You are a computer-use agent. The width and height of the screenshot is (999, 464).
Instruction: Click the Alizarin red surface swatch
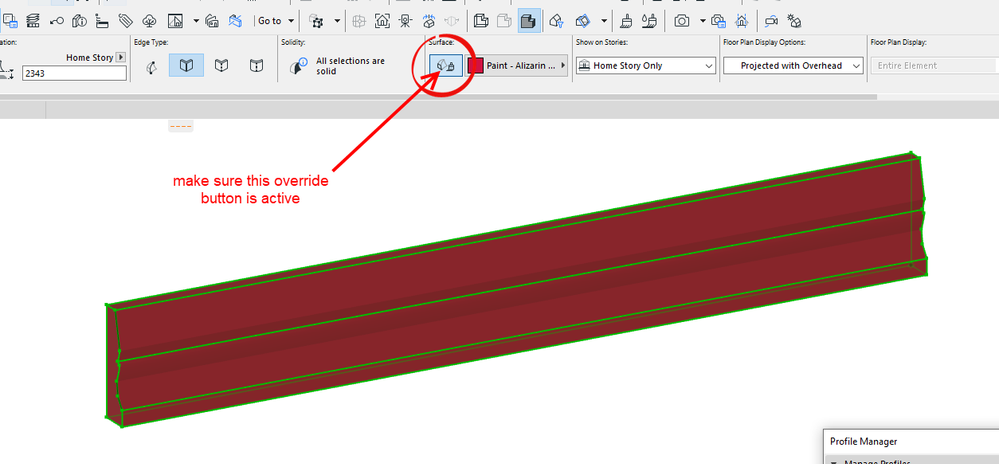(475, 66)
